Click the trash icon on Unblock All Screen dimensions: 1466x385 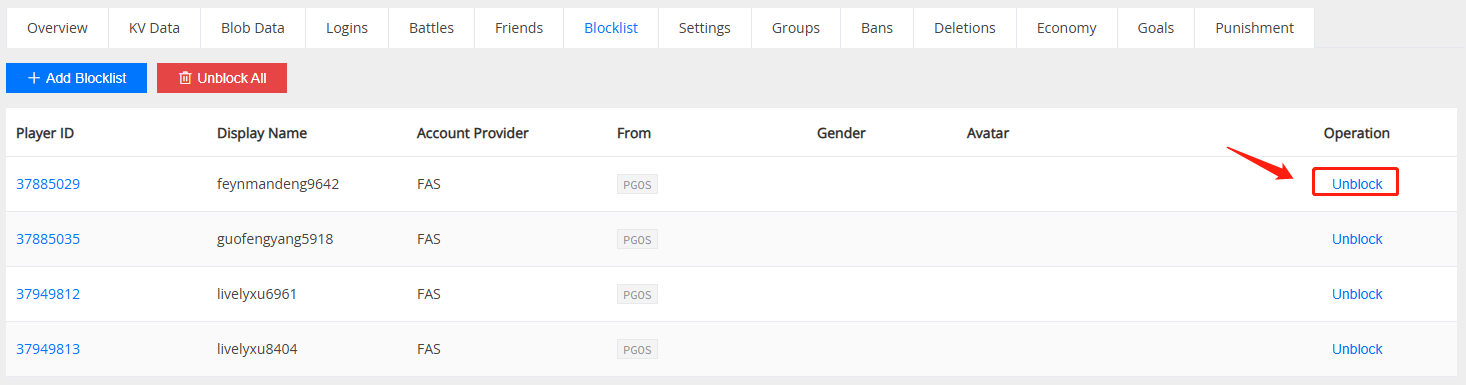click(x=185, y=78)
